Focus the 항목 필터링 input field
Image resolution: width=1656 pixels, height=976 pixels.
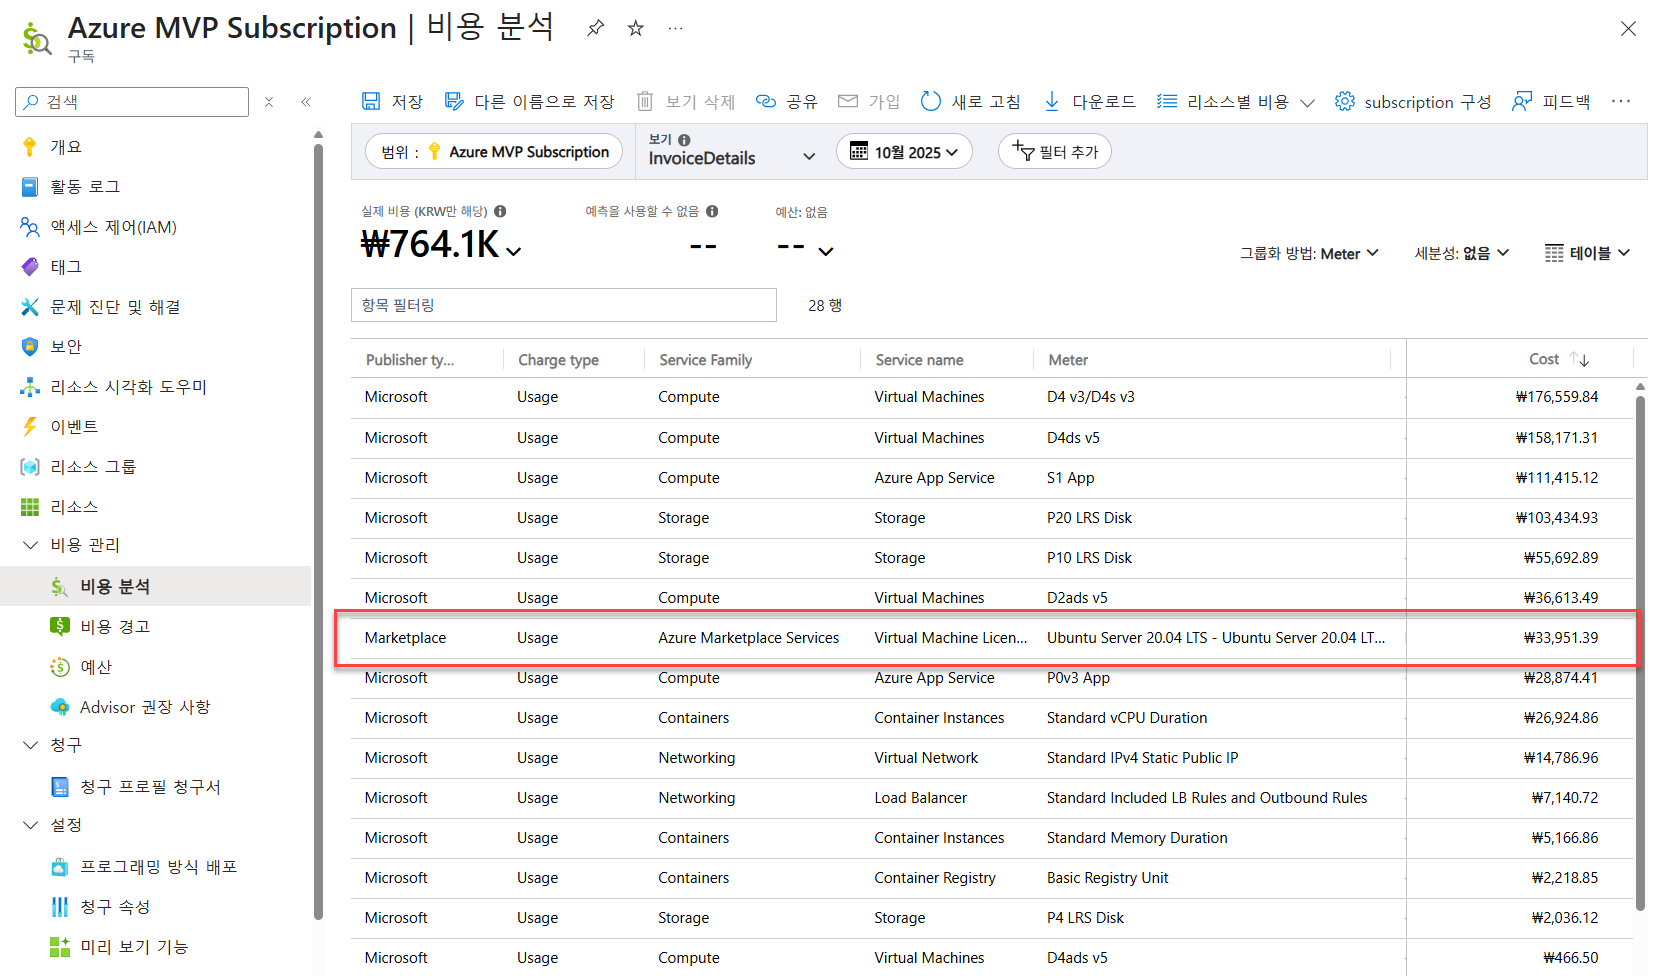[564, 305]
